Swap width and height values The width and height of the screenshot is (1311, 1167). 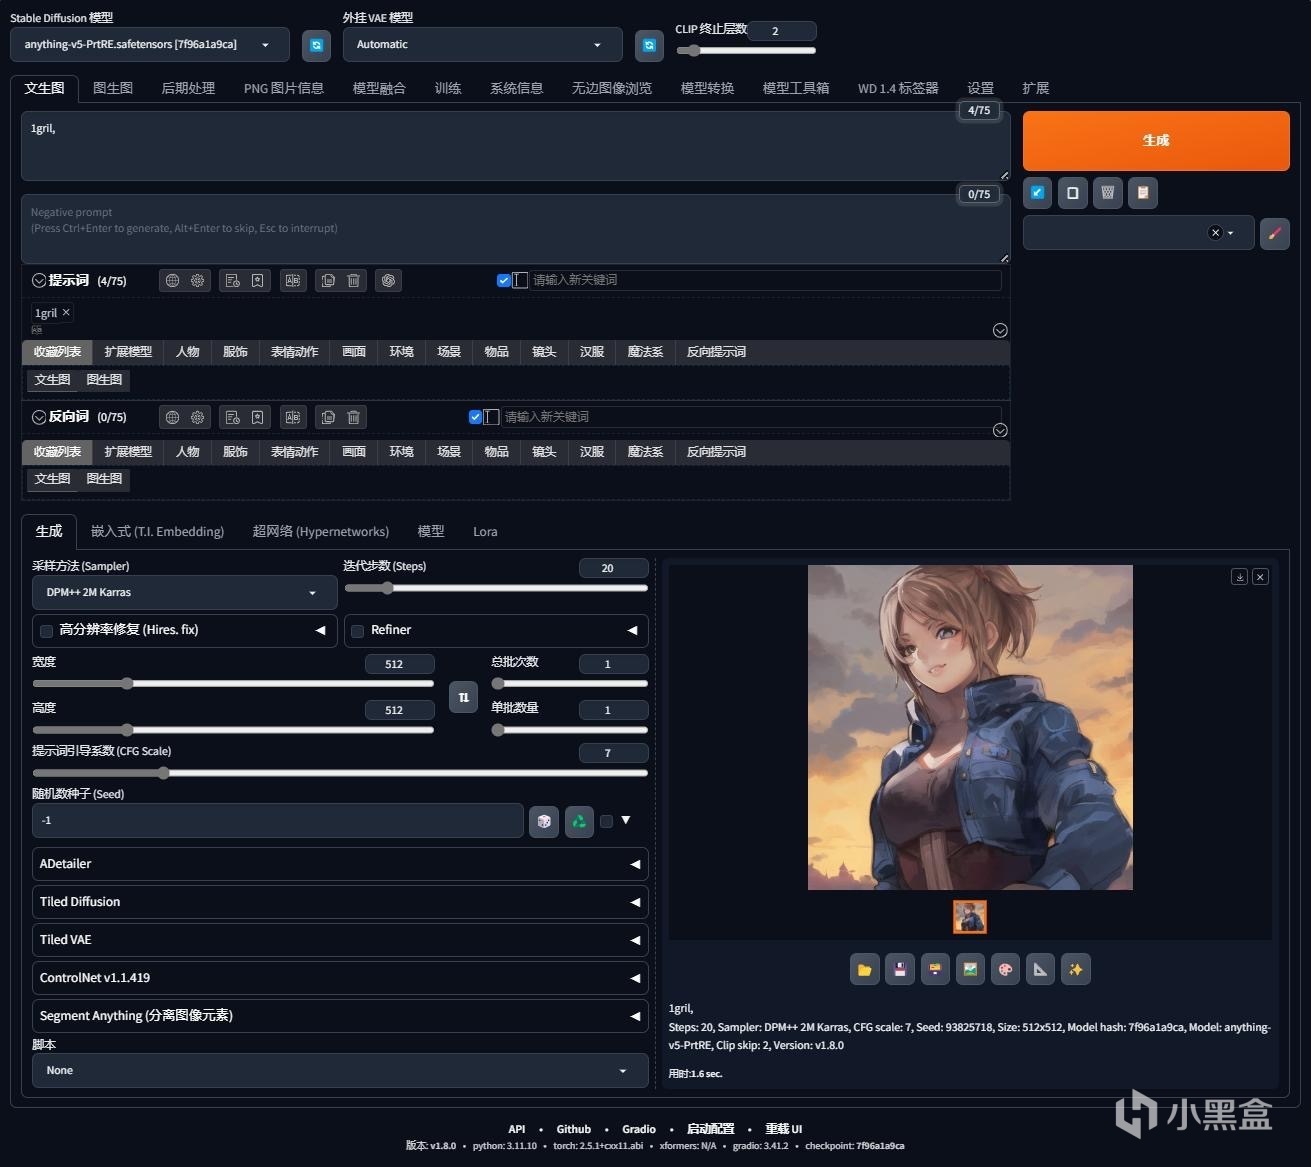click(463, 697)
